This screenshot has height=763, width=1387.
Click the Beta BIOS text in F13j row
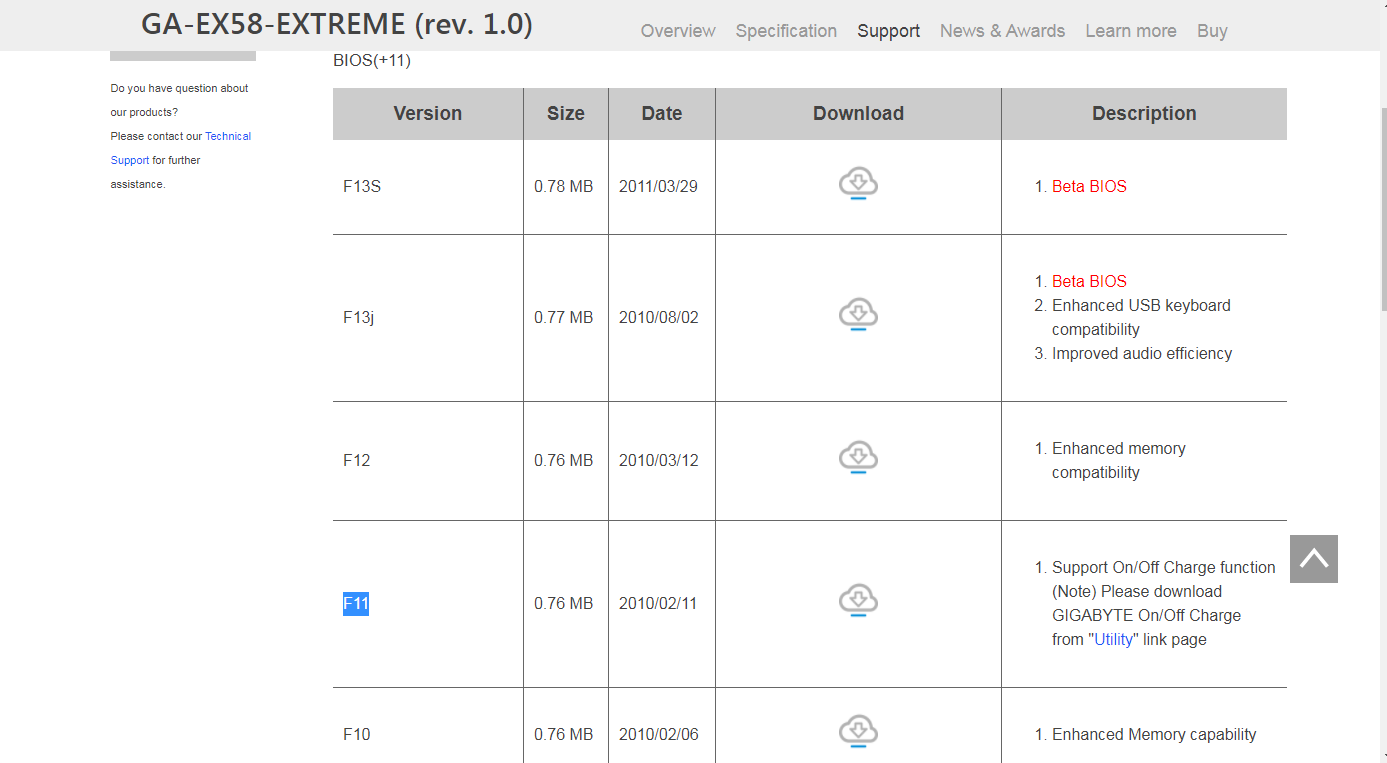(1089, 281)
